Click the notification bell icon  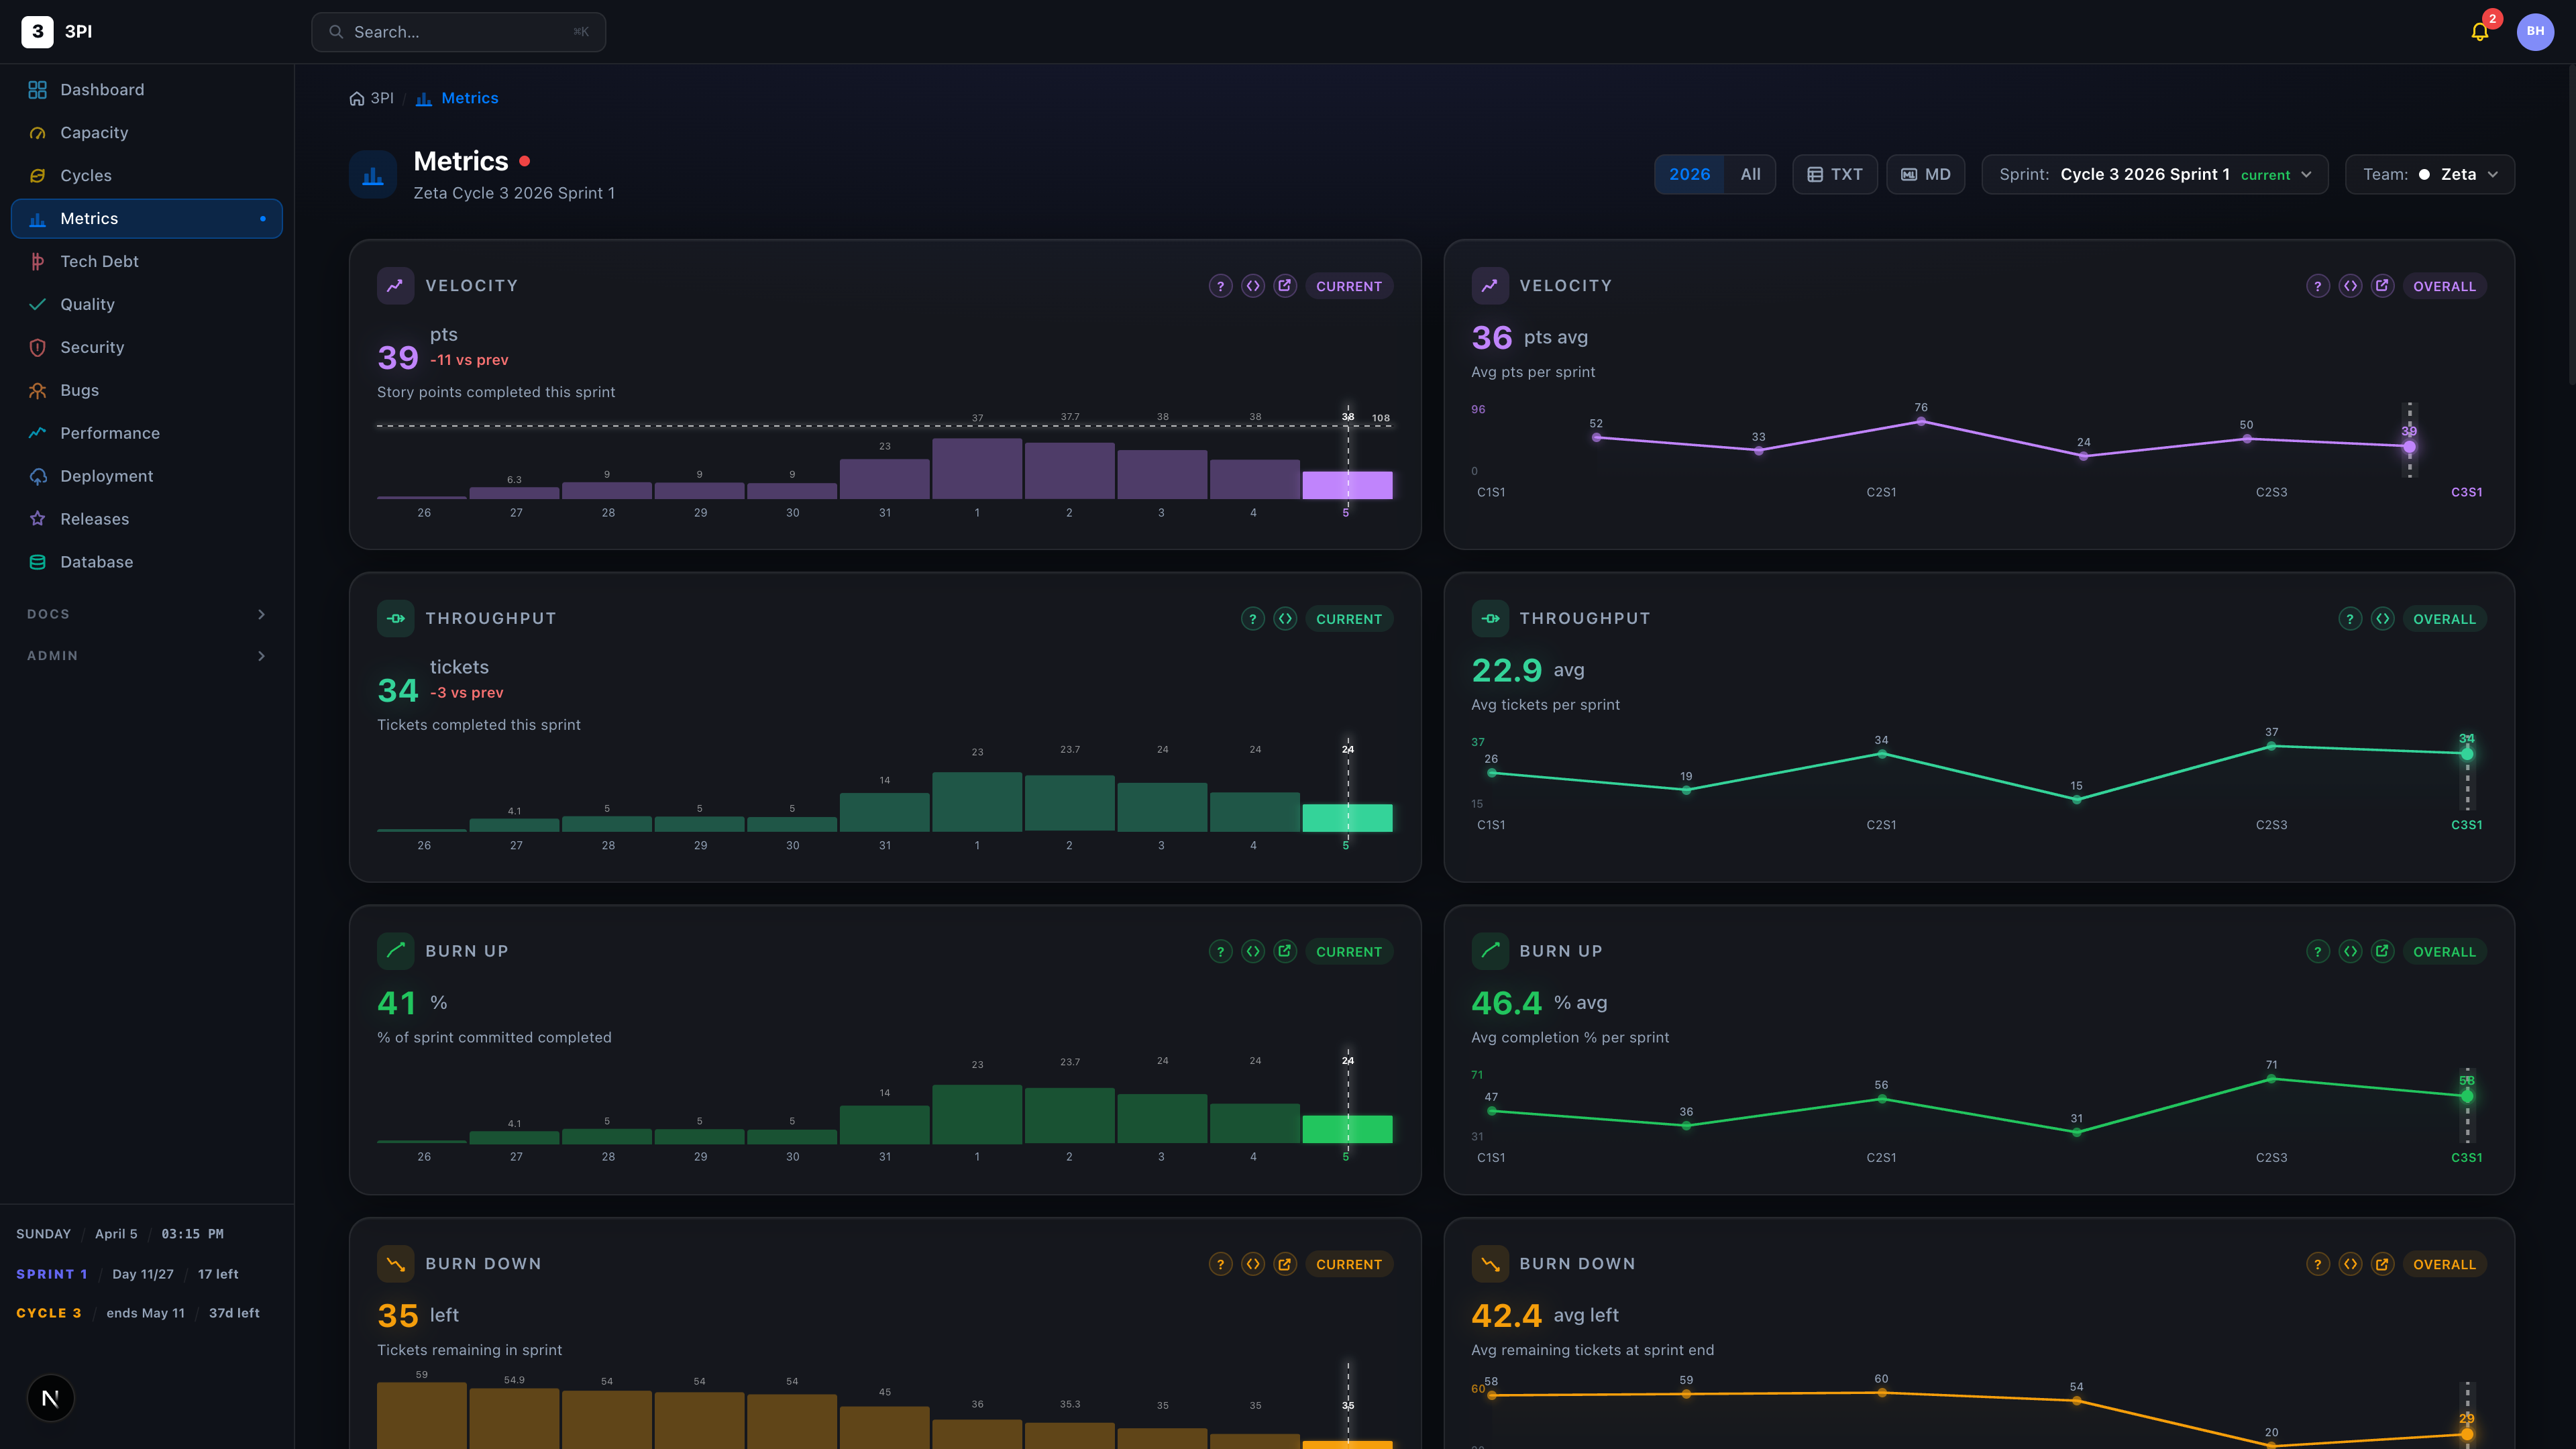2479,32
